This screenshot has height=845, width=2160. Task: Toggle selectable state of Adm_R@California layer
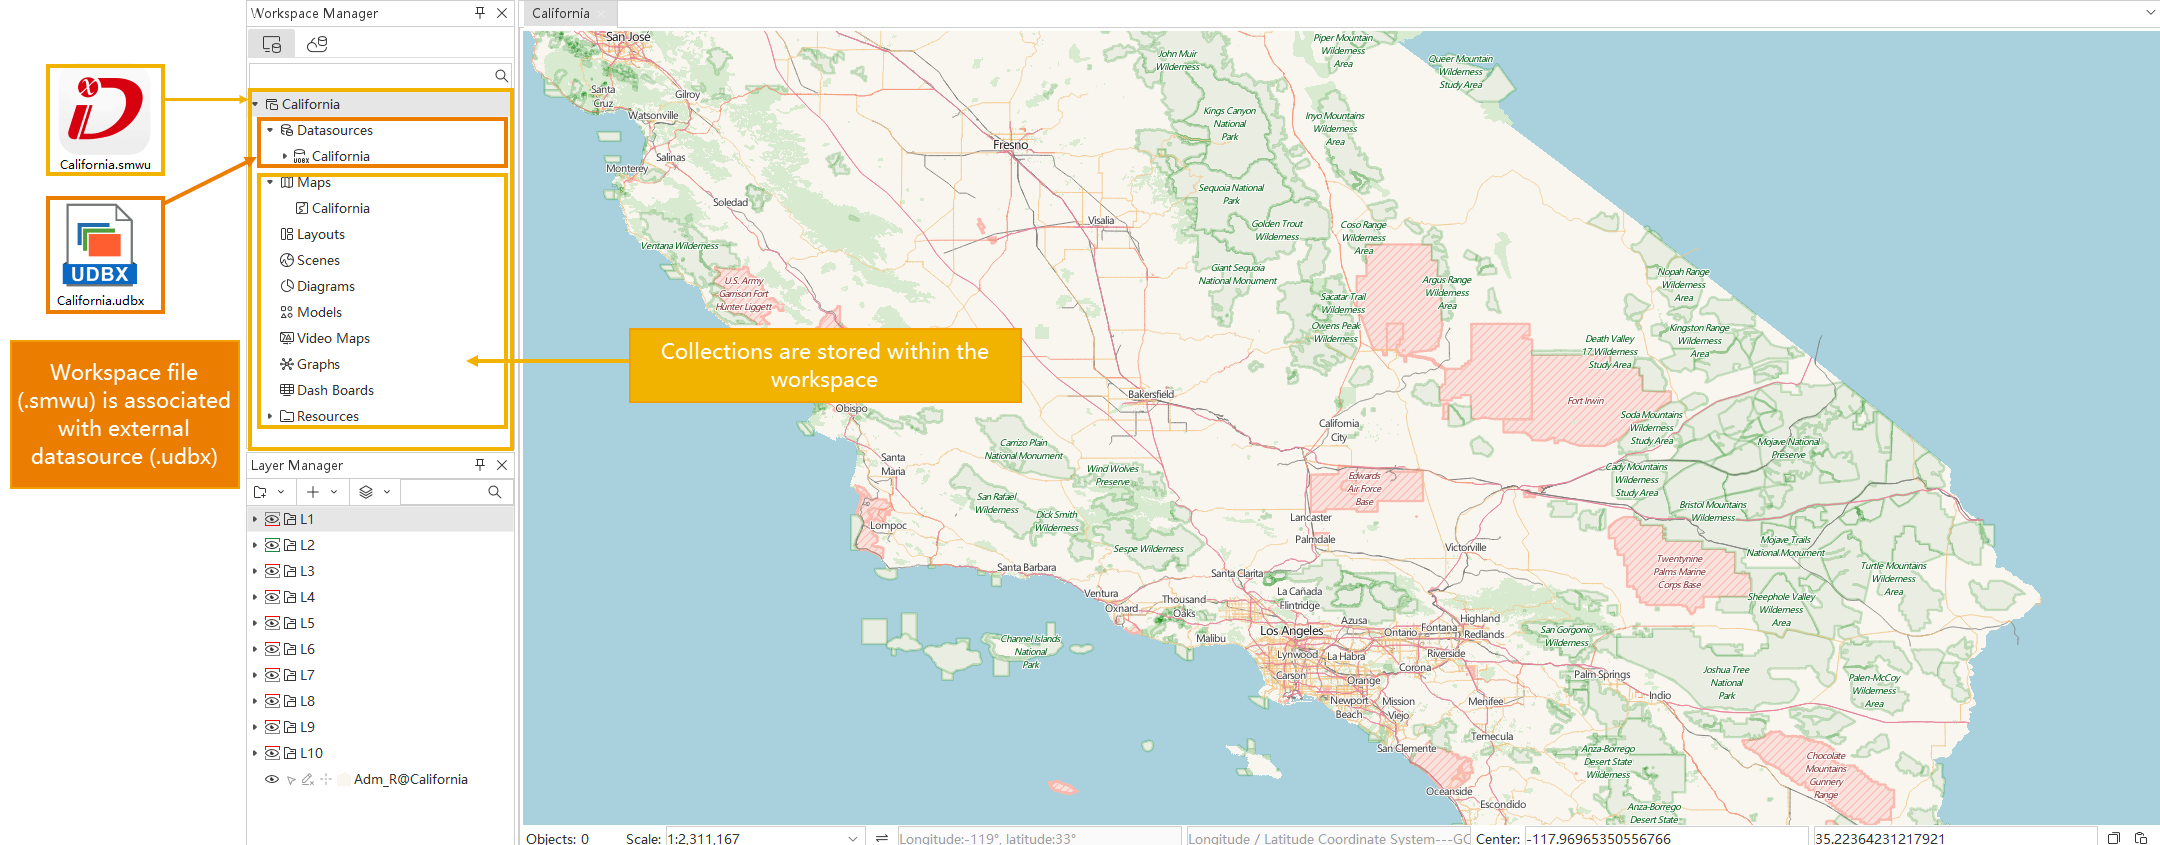pos(291,780)
